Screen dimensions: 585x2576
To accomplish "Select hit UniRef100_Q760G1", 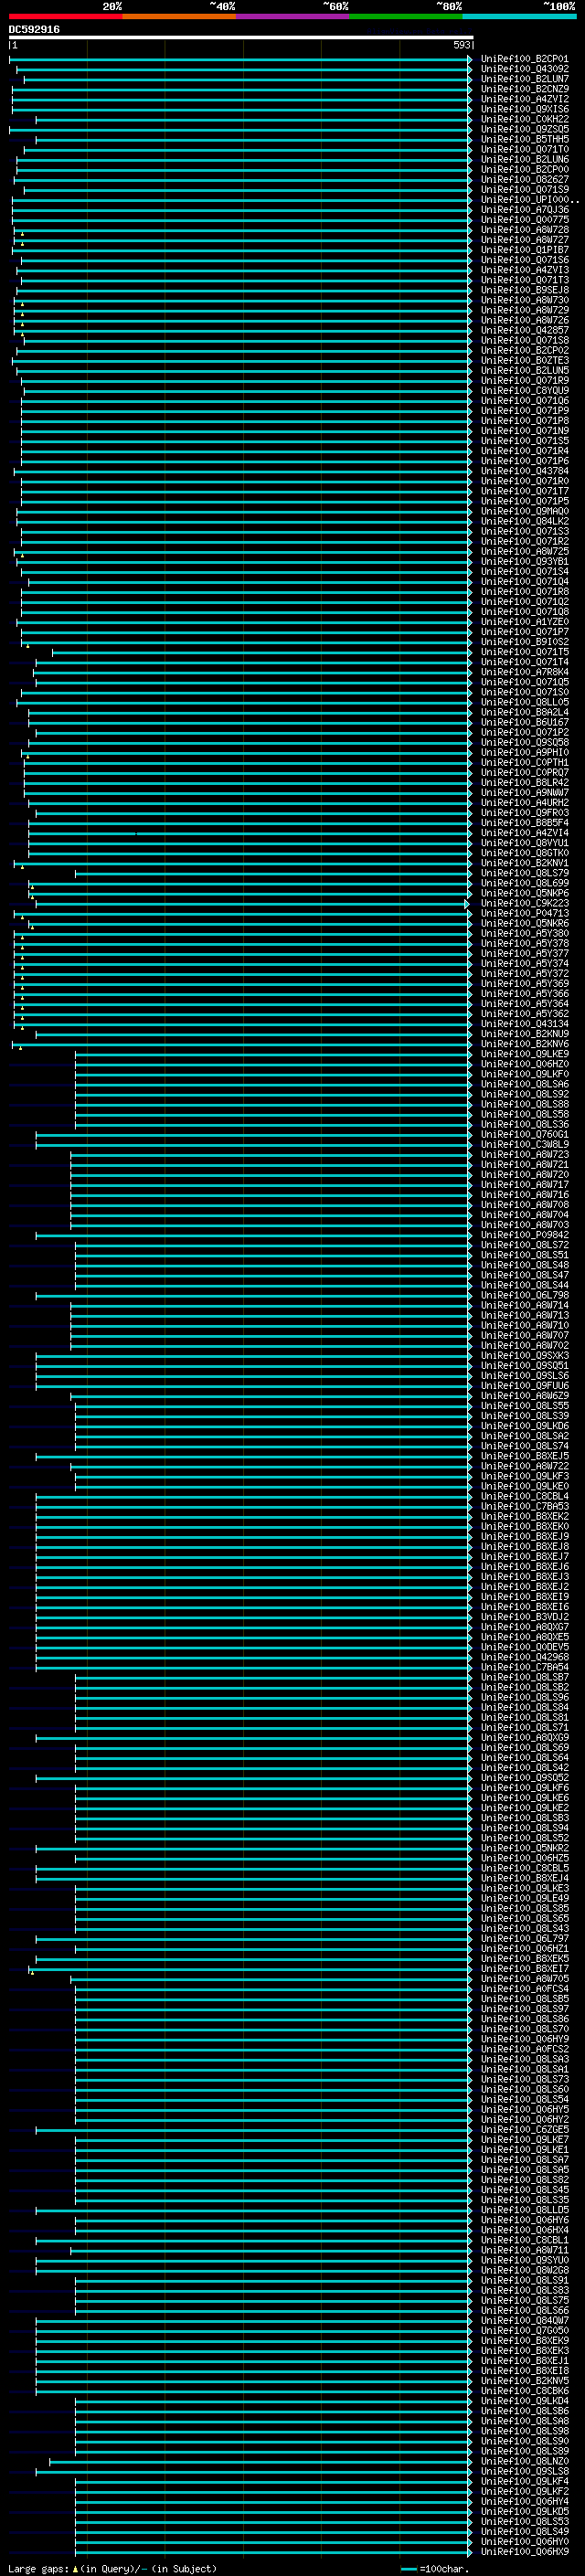I will [524, 1134].
